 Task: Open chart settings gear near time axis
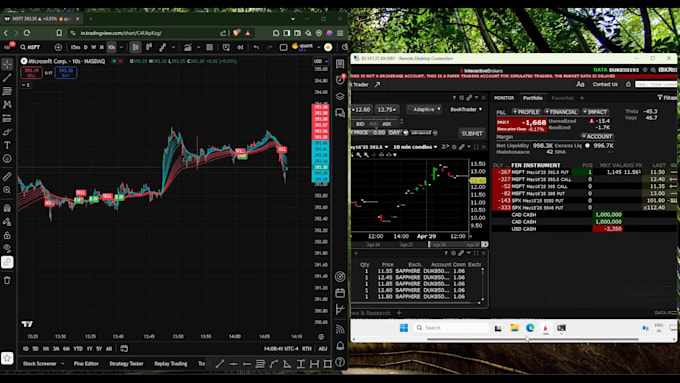click(x=321, y=336)
